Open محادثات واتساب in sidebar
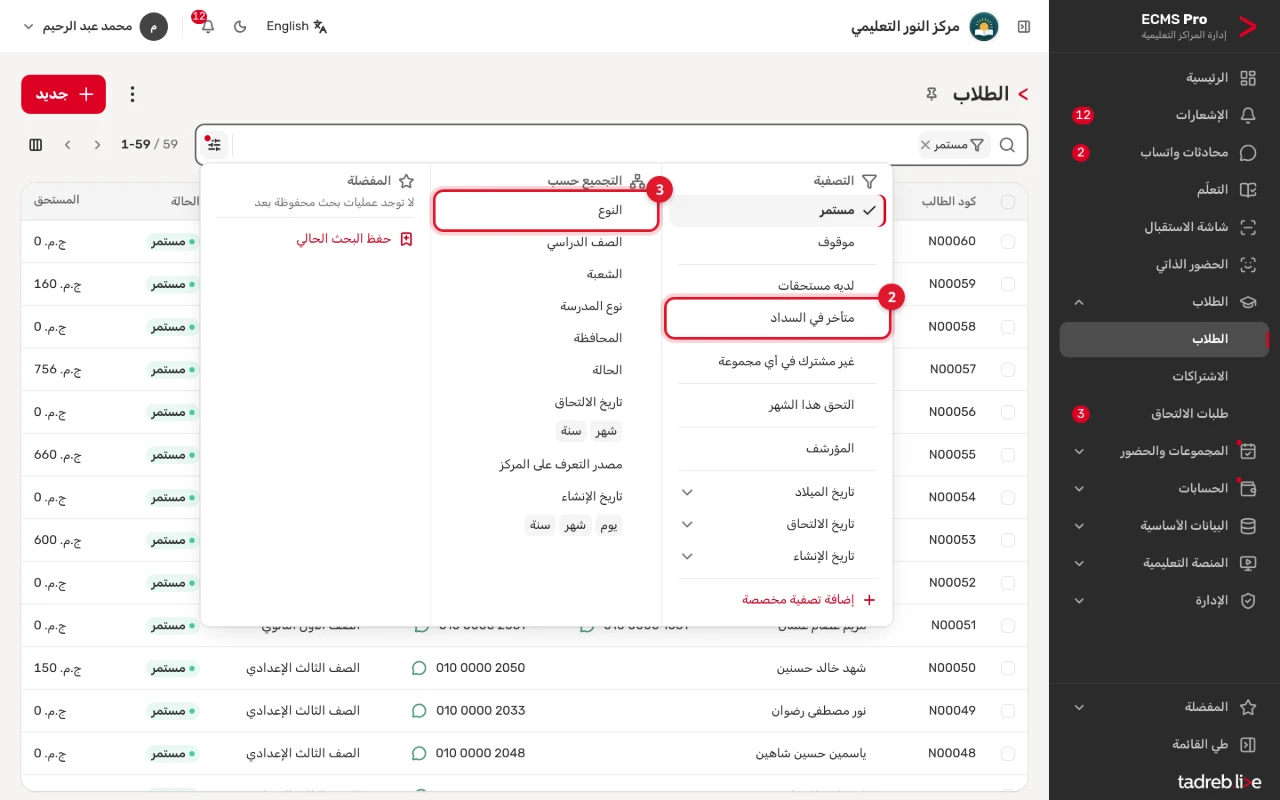 1164,153
